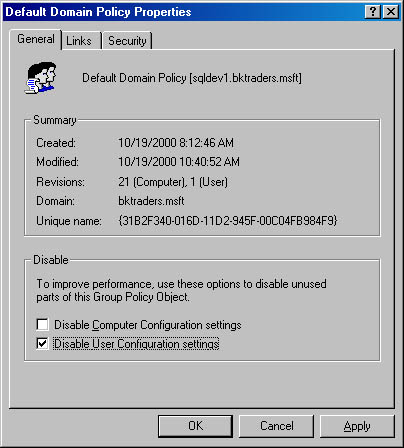The image size is (404, 448).
Task: Open the Security tab
Action: [x=127, y=41]
